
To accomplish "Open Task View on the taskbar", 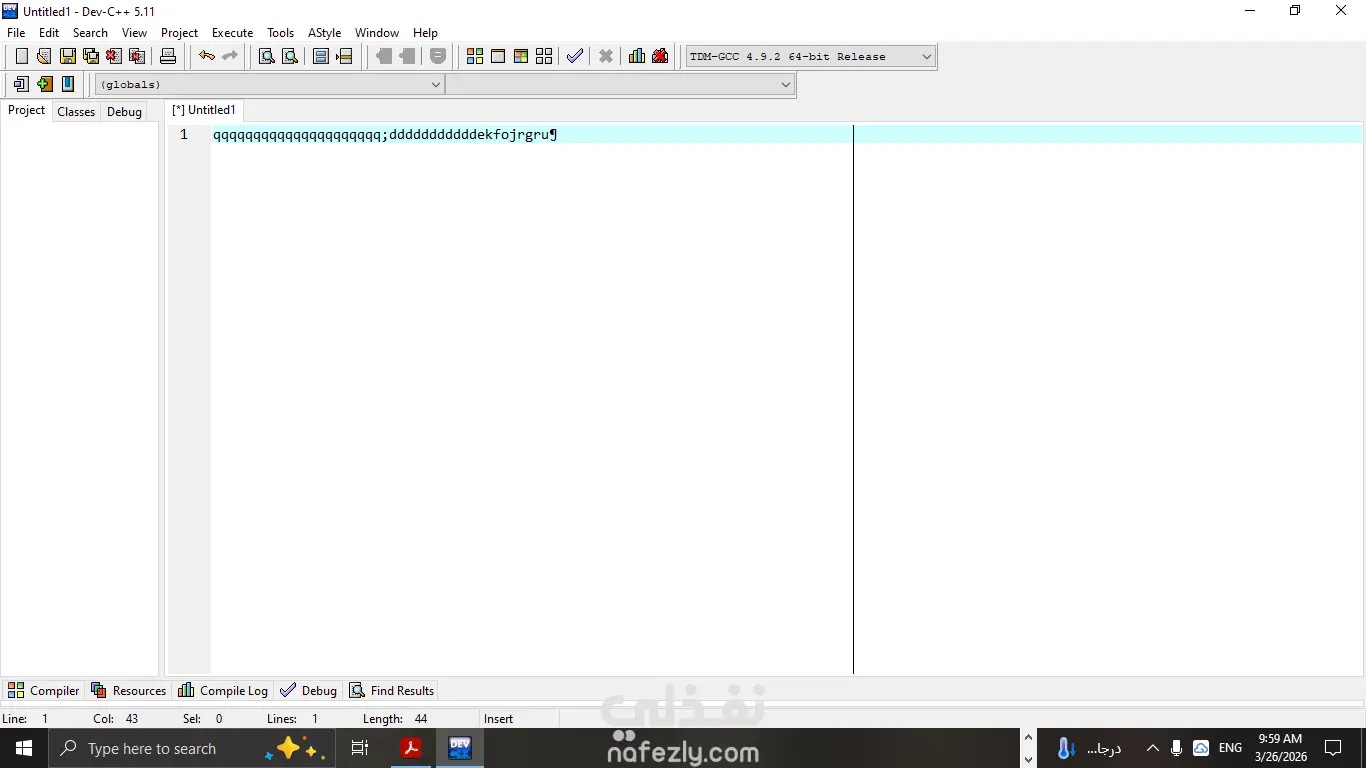I will pos(360,748).
